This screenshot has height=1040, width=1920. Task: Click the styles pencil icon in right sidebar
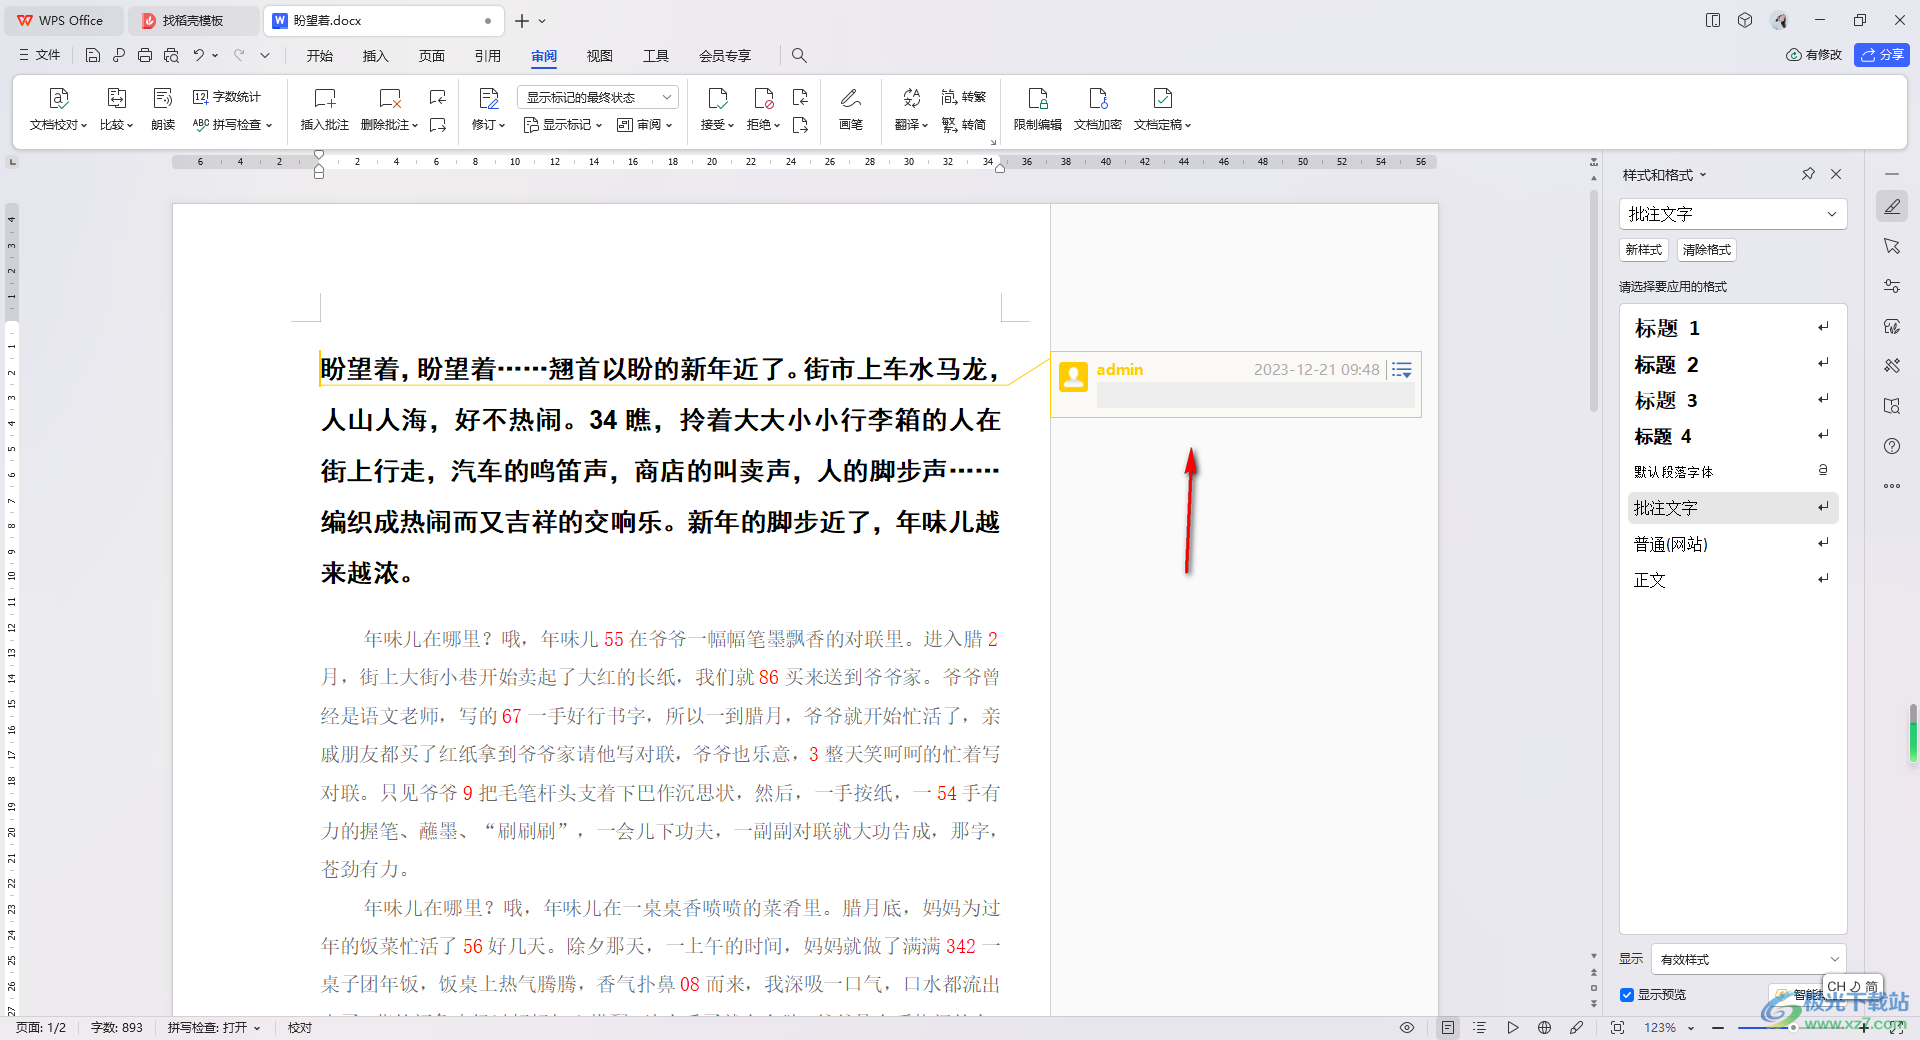[x=1892, y=206]
